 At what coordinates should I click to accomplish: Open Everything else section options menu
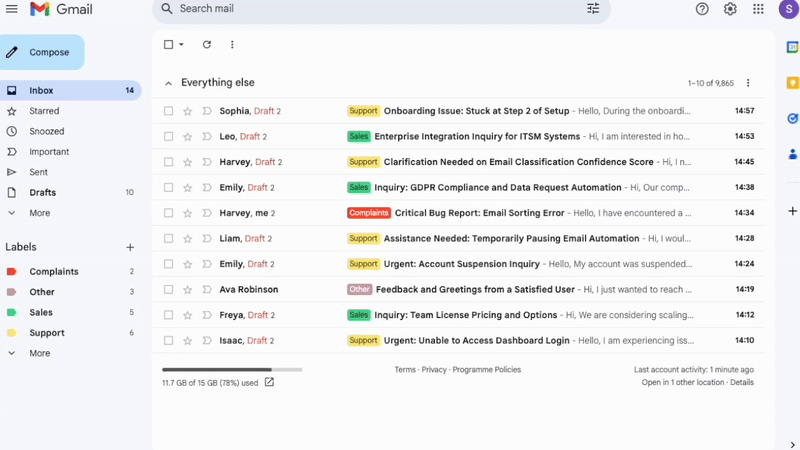748,83
